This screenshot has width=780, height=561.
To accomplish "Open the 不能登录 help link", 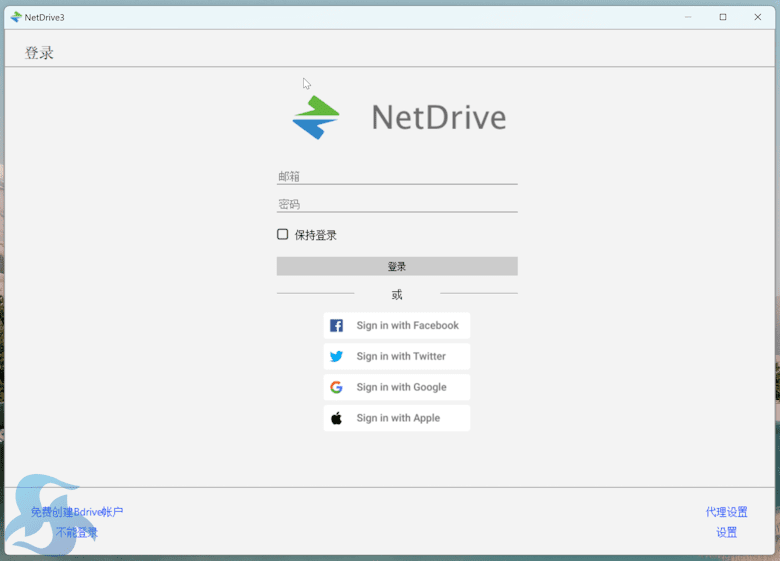I will coord(77,533).
